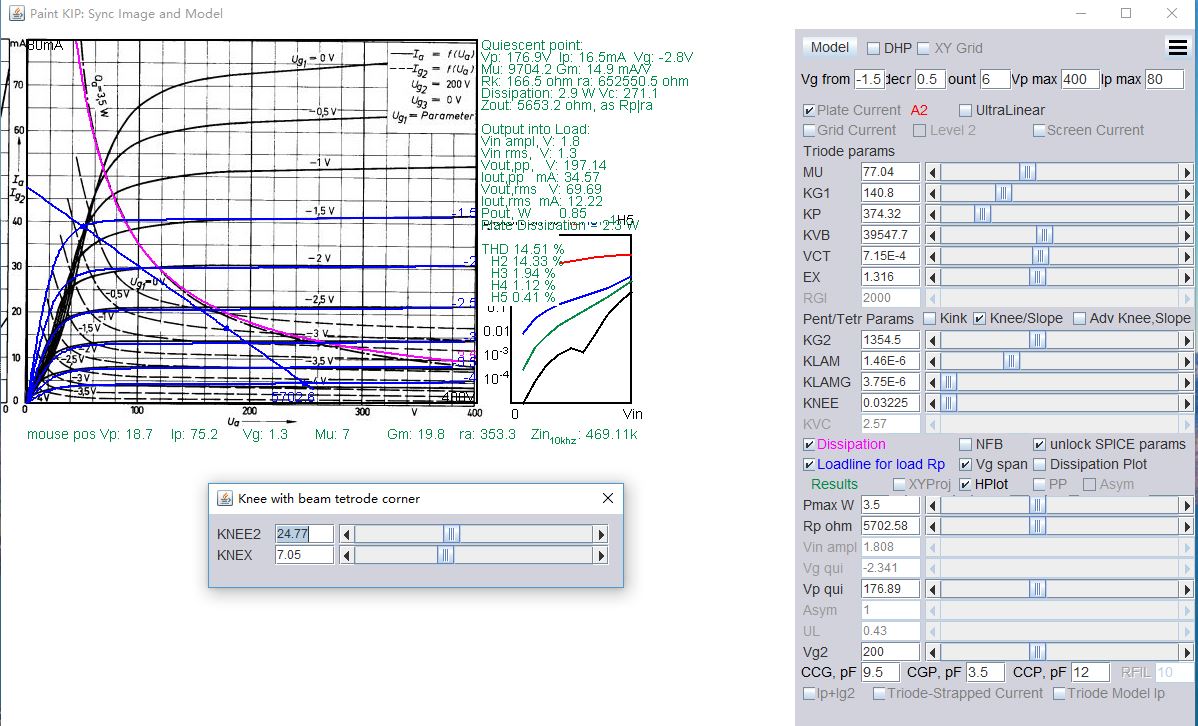
Task: Click KVB slider left arrow
Action: pyautogui.click(x=932, y=235)
